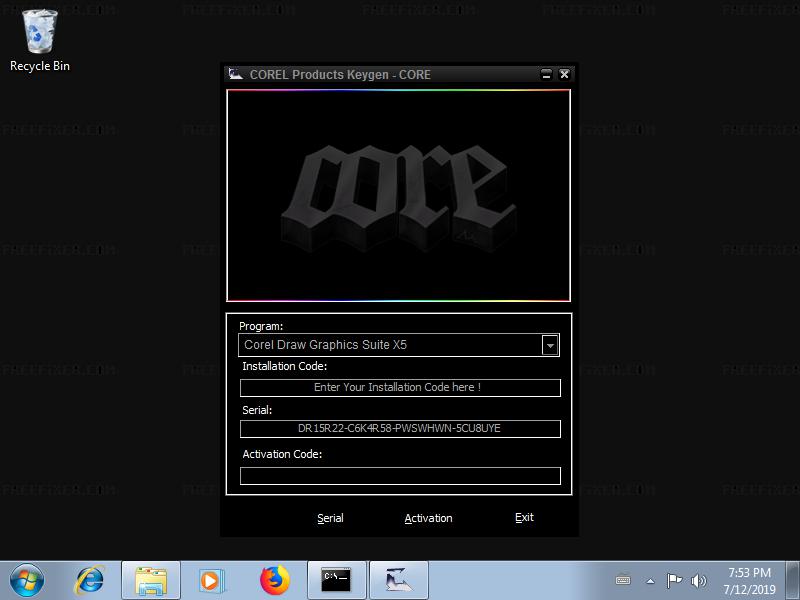The image size is (800, 600).
Task: Click the empty Activation Code field
Action: click(x=400, y=476)
